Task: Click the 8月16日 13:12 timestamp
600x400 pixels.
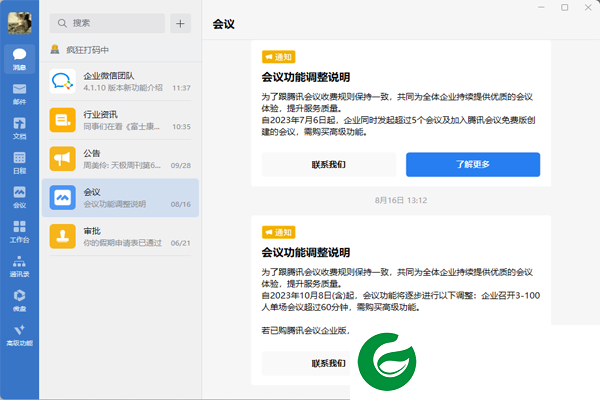Action: pyautogui.click(x=401, y=201)
